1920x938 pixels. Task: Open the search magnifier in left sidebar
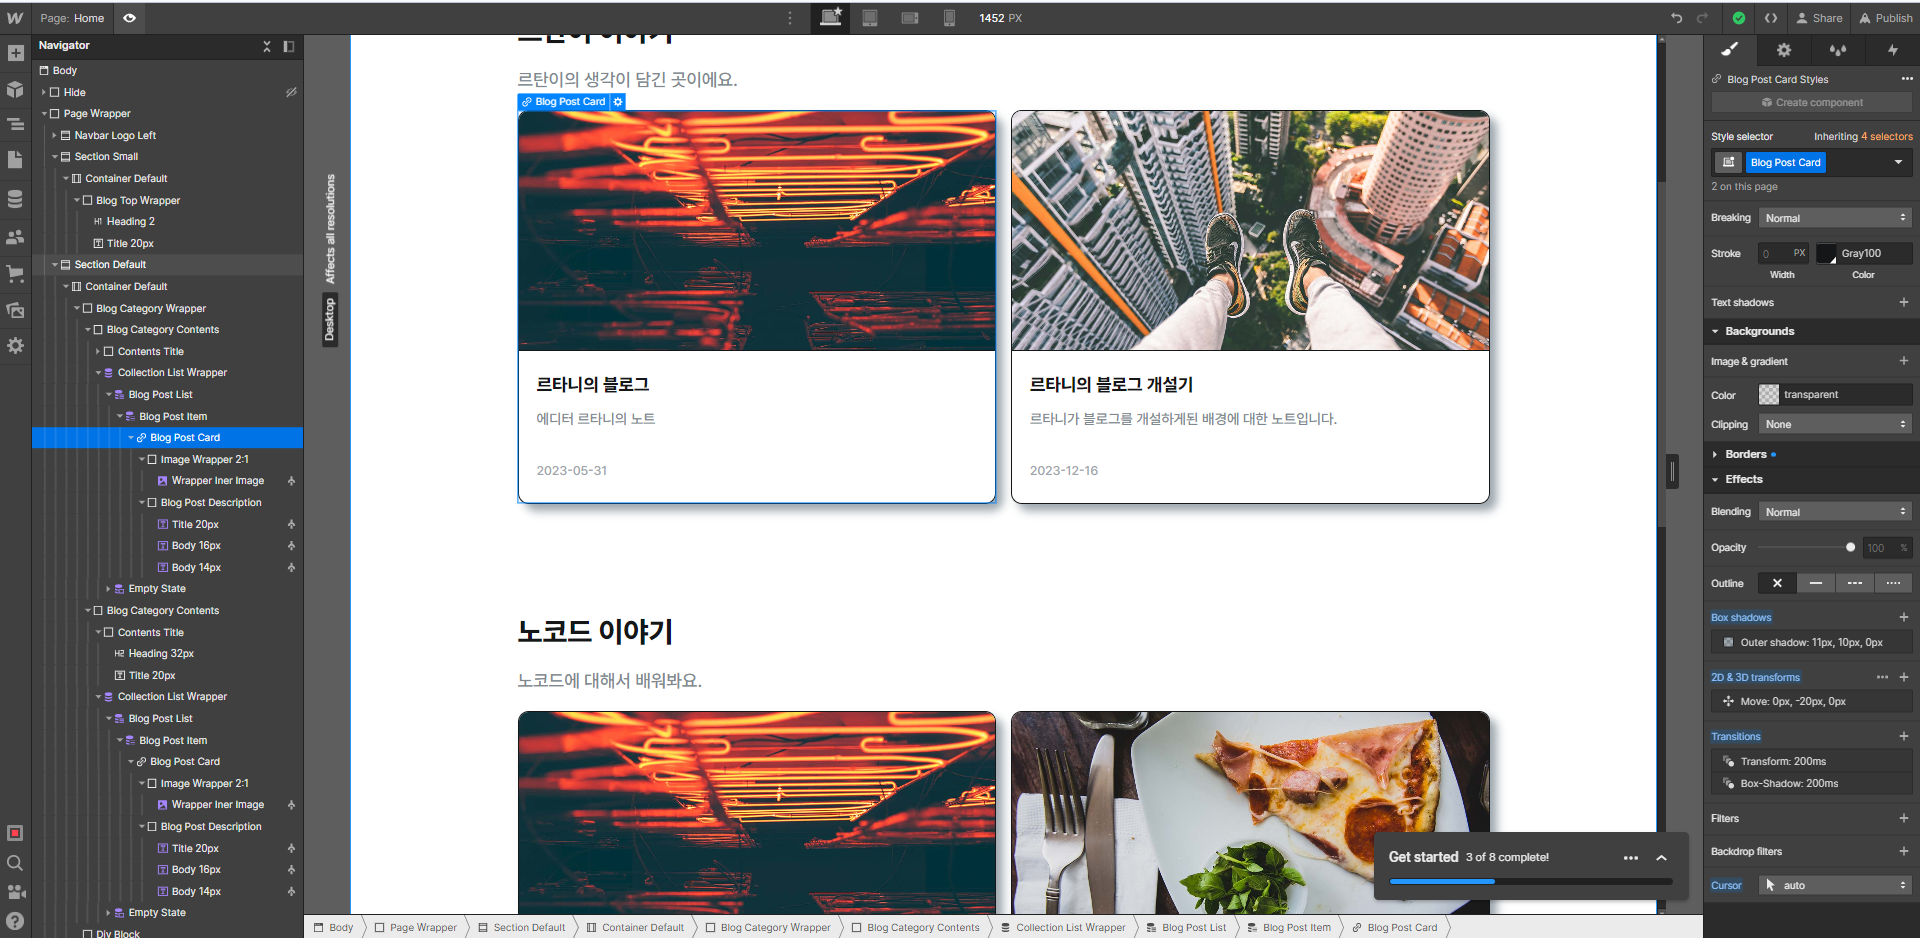point(15,863)
